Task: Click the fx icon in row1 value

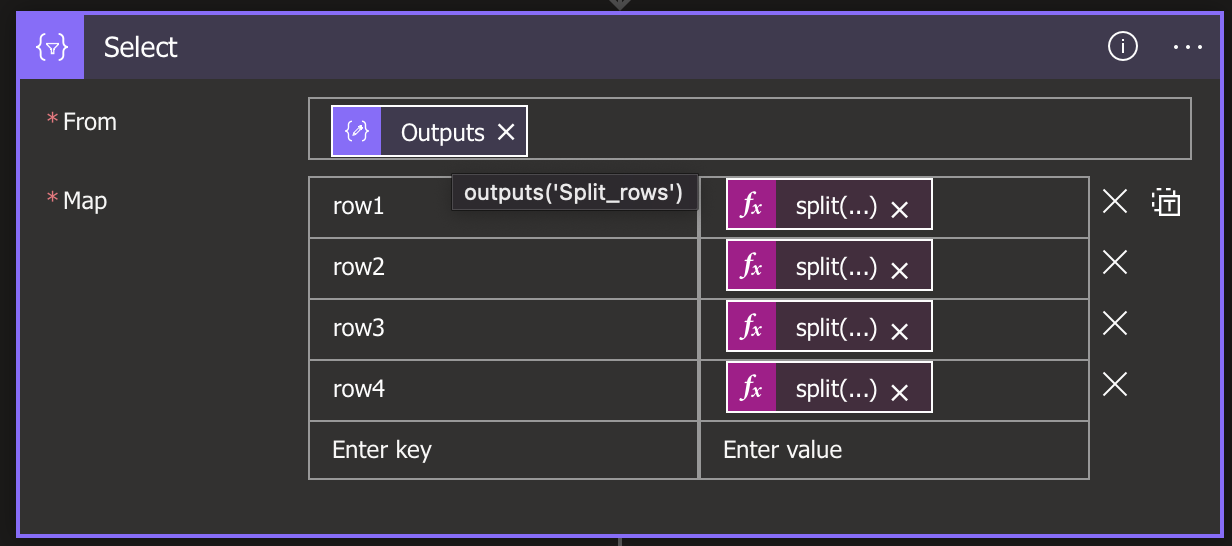Action: [x=752, y=205]
